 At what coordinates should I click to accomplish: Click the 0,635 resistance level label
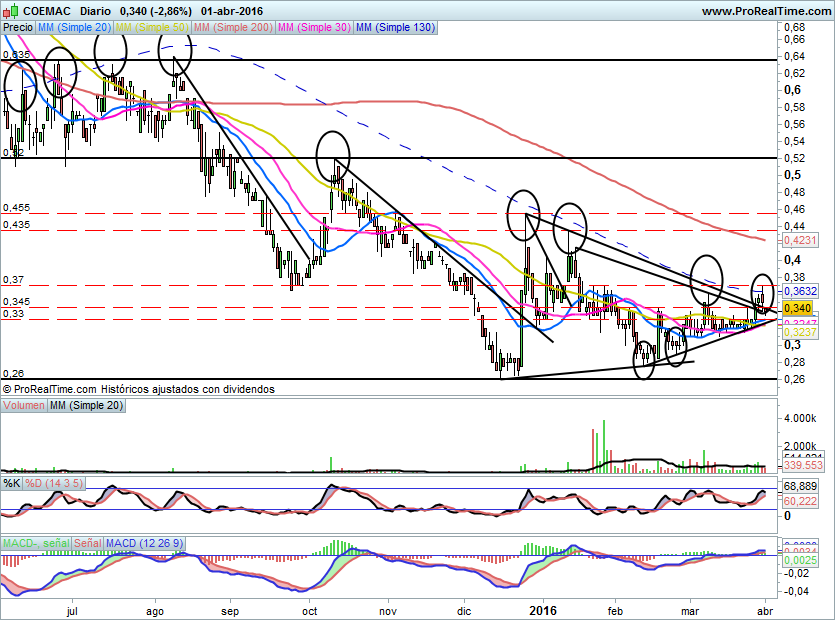tap(16, 54)
